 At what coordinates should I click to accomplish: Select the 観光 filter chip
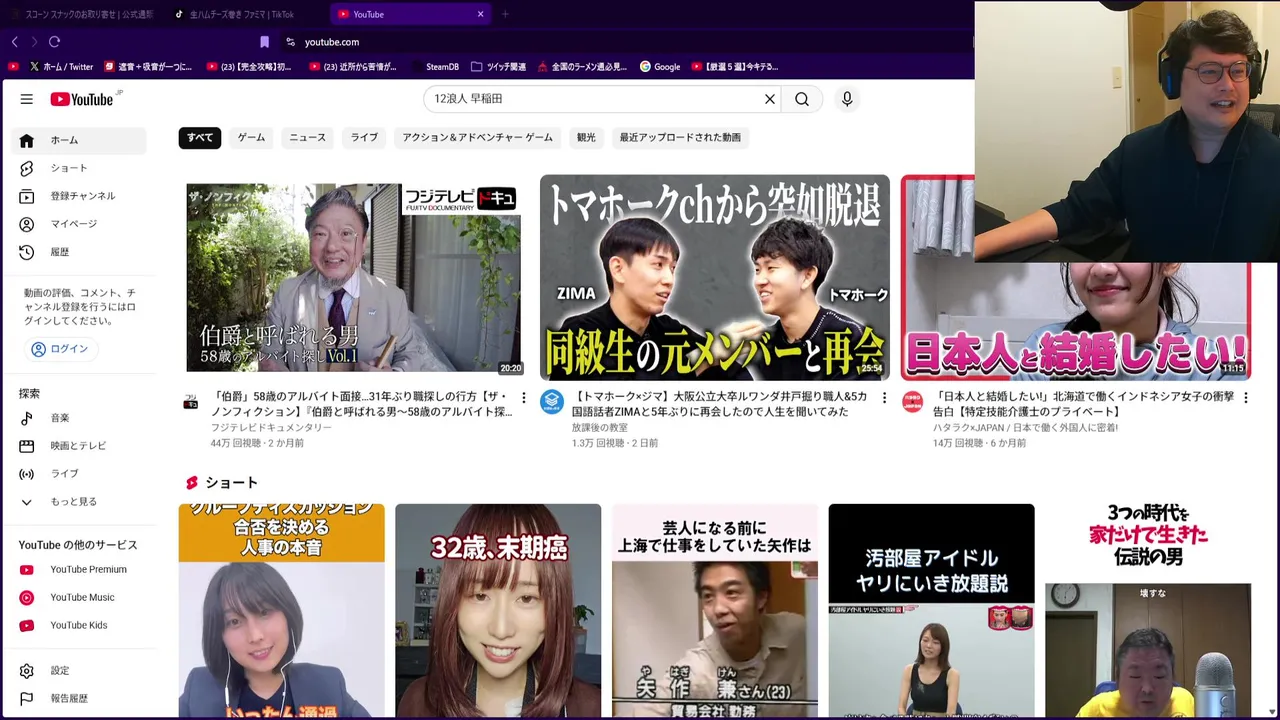[586, 138]
